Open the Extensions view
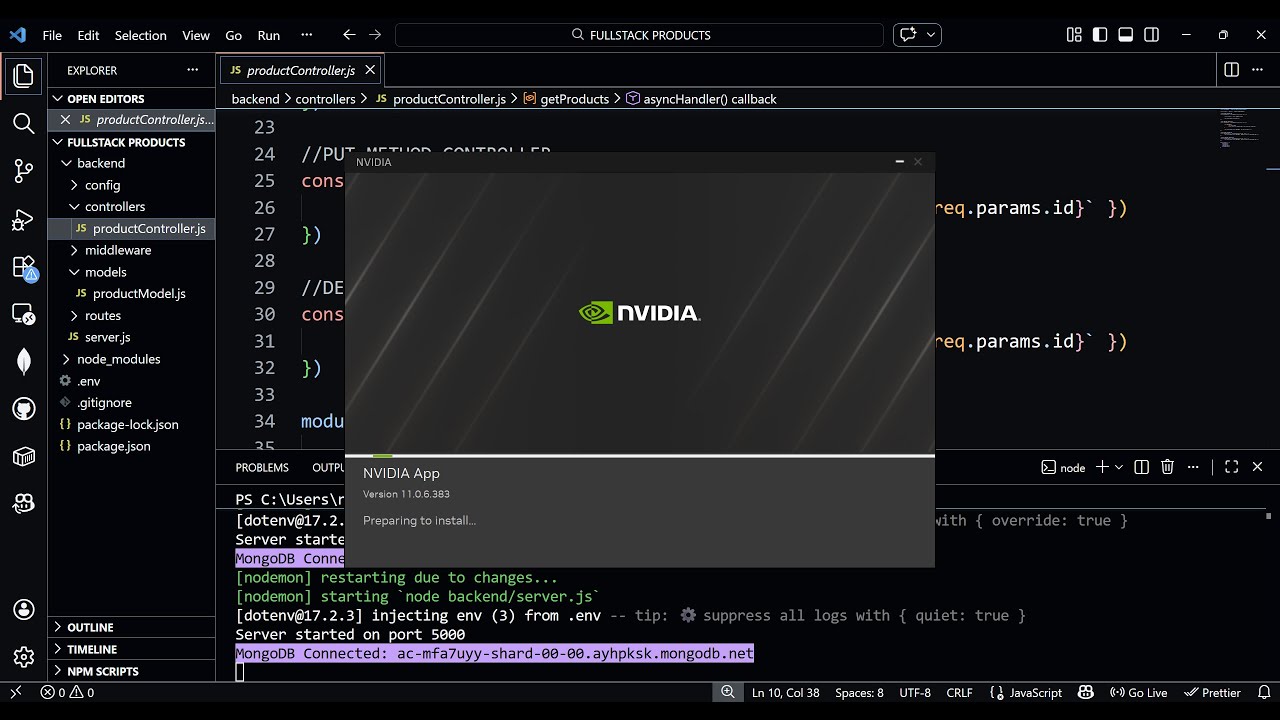Viewport: 1280px width, 720px height. (x=24, y=267)
